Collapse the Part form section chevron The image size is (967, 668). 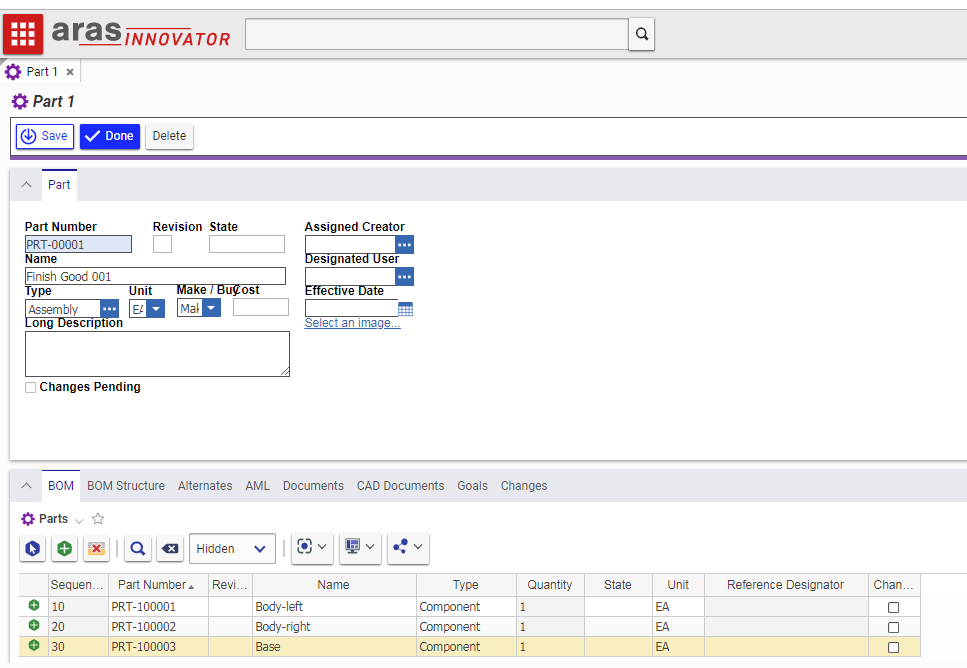point(26,185)
